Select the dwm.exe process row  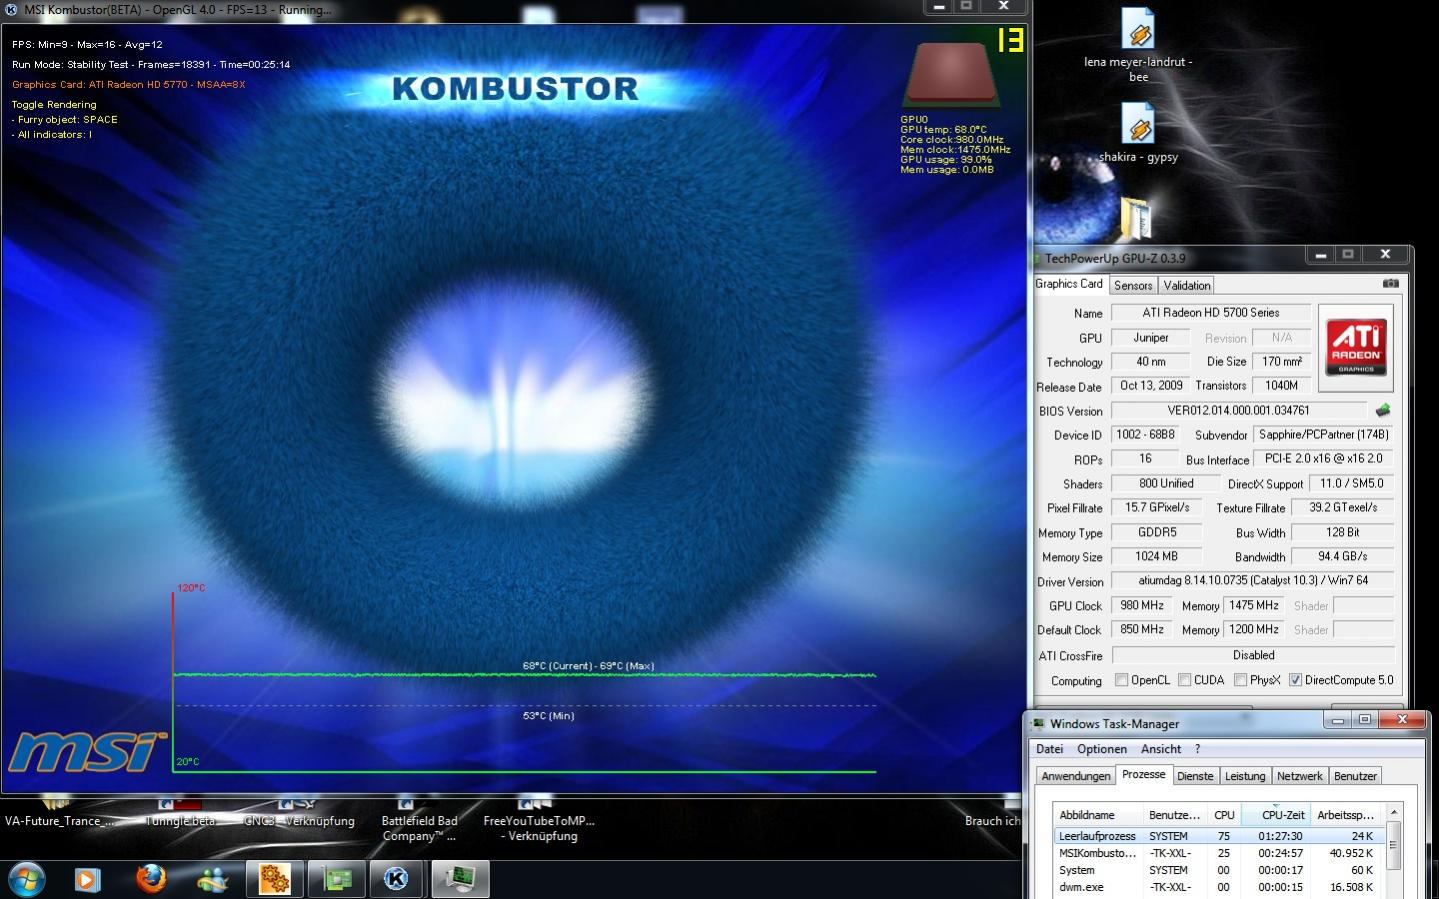(x=1219, y=887)
